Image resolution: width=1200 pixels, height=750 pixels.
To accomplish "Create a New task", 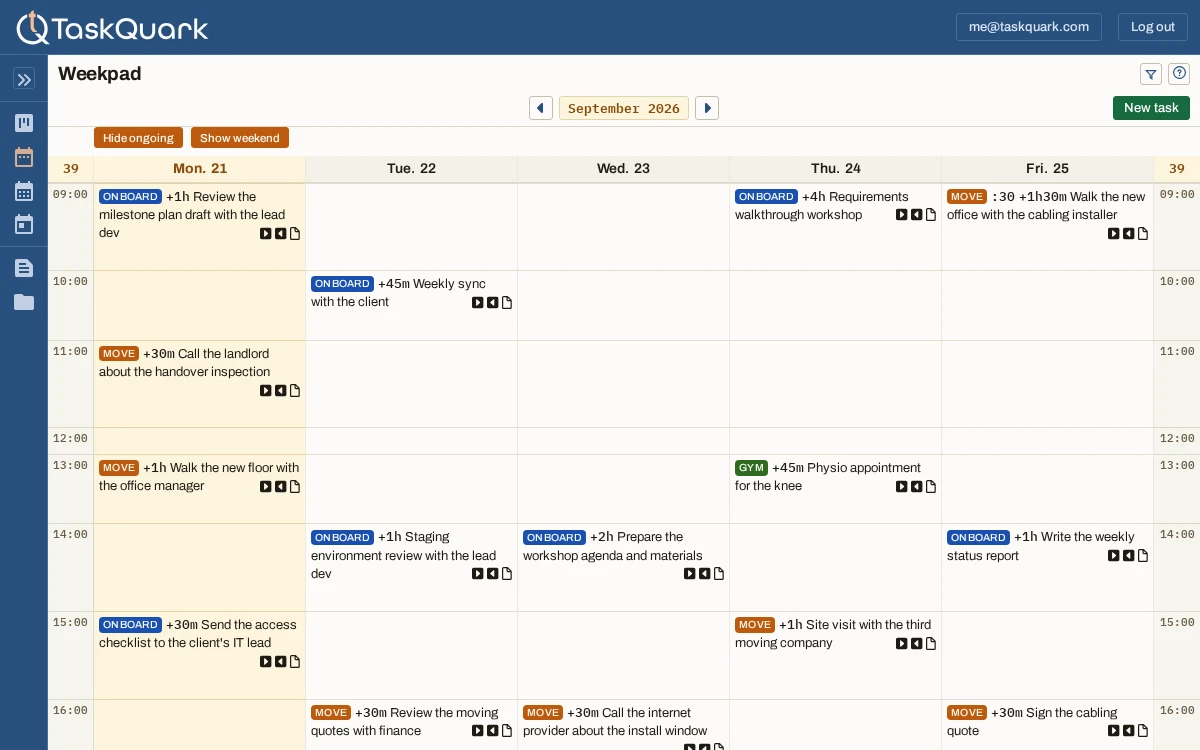I will point(1151,108).
